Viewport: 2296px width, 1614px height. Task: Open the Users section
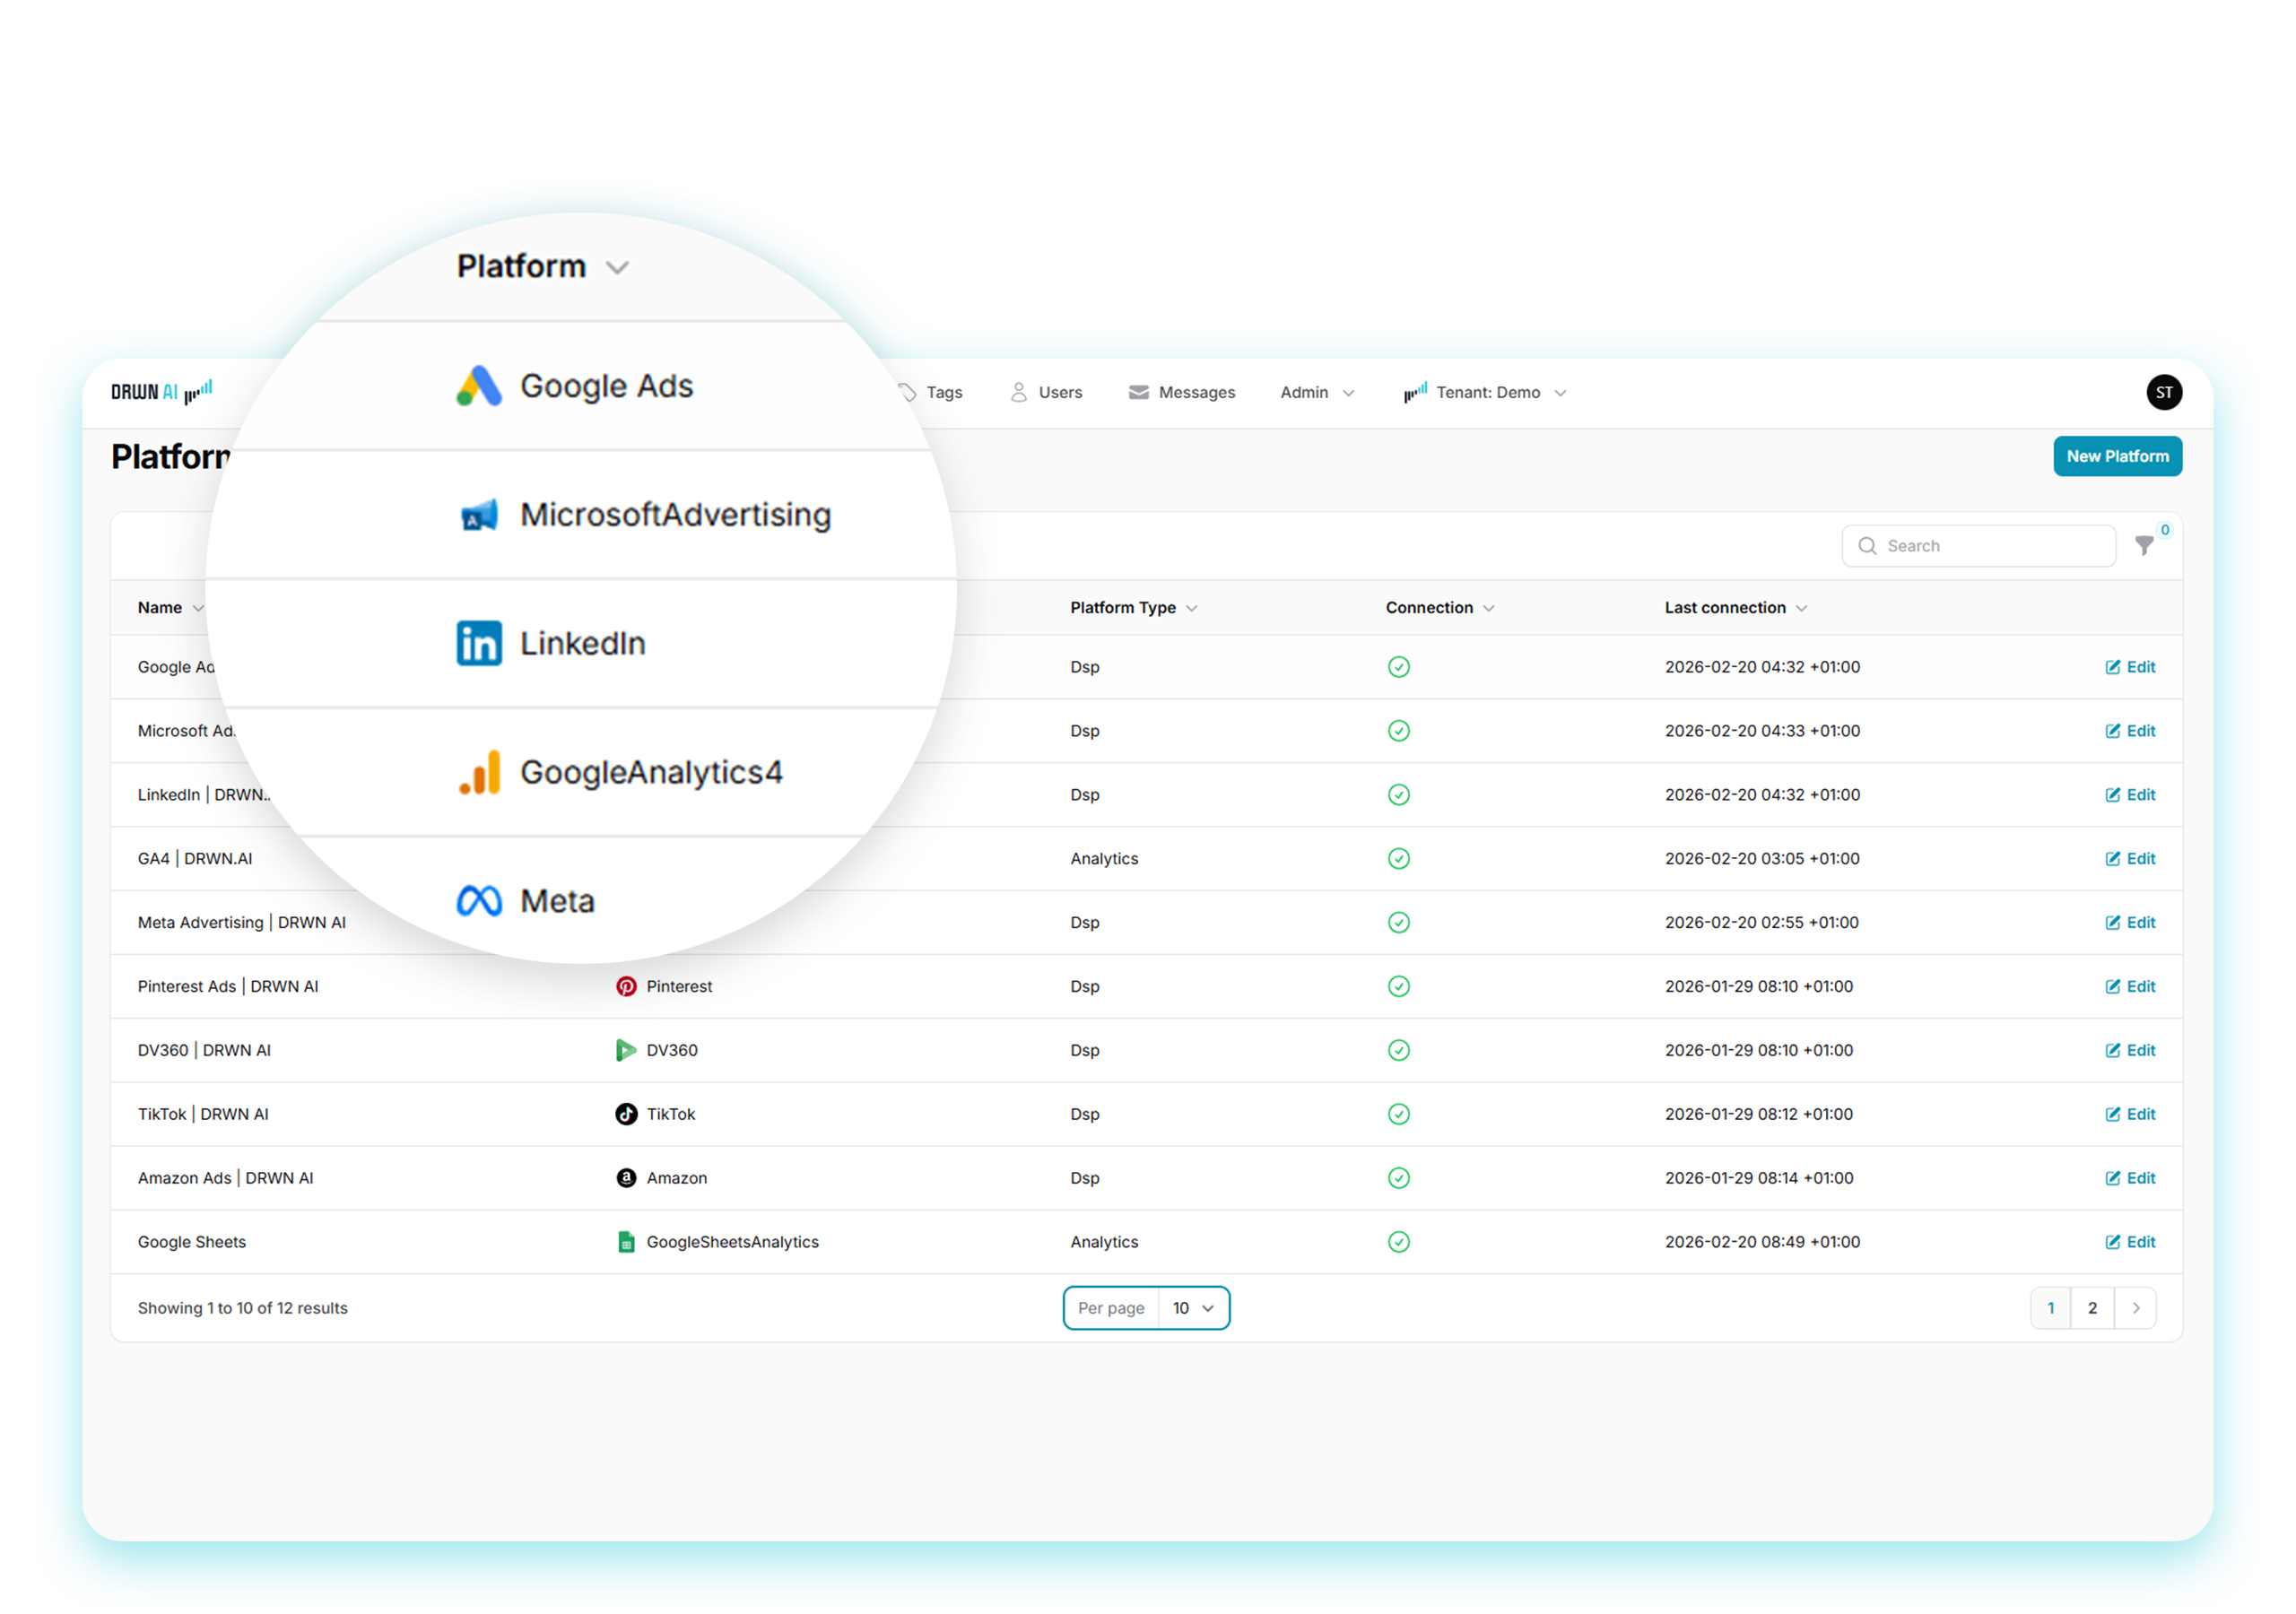(x=1046, y=392)
